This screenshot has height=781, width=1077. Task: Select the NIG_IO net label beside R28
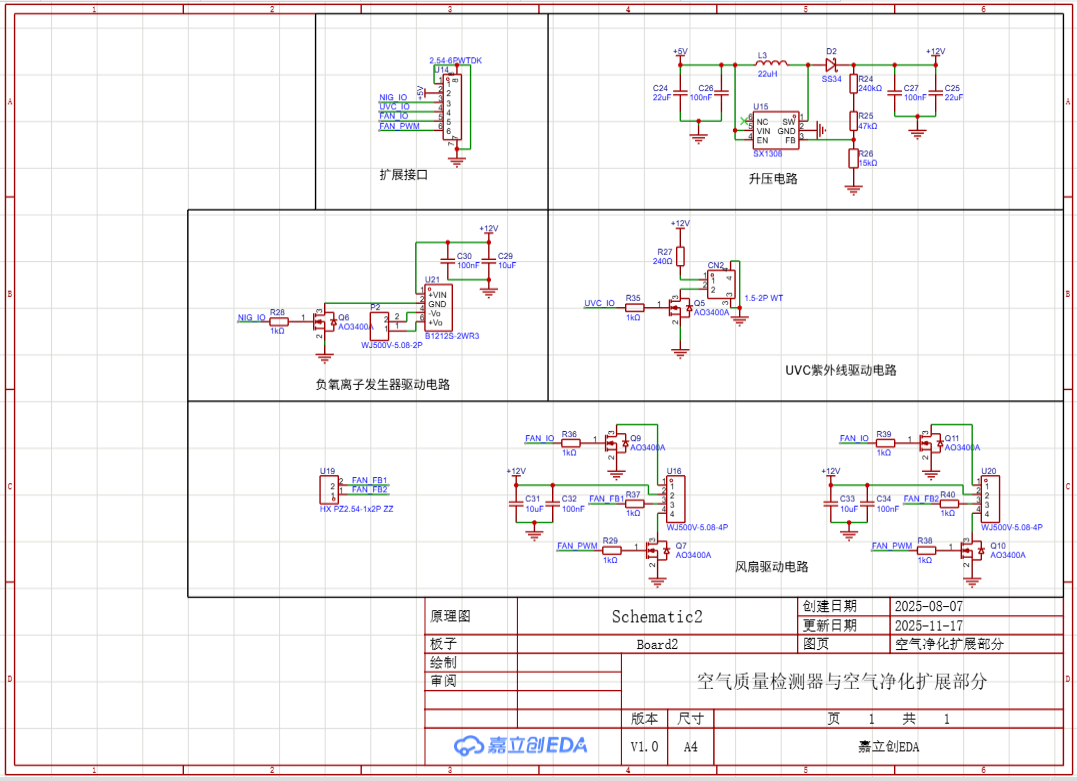[251, 318]
